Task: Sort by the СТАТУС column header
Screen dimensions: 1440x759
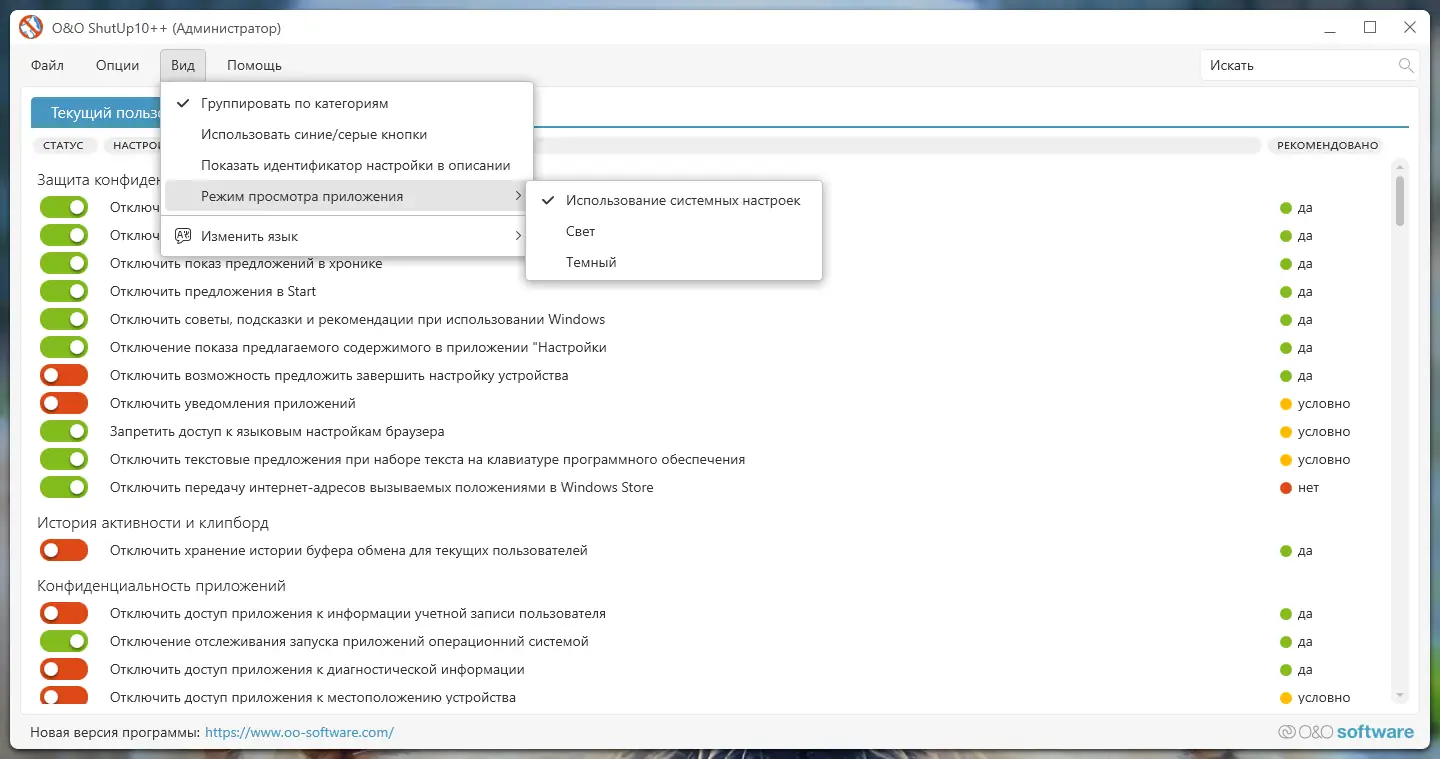Action: (x=64, y=146)
